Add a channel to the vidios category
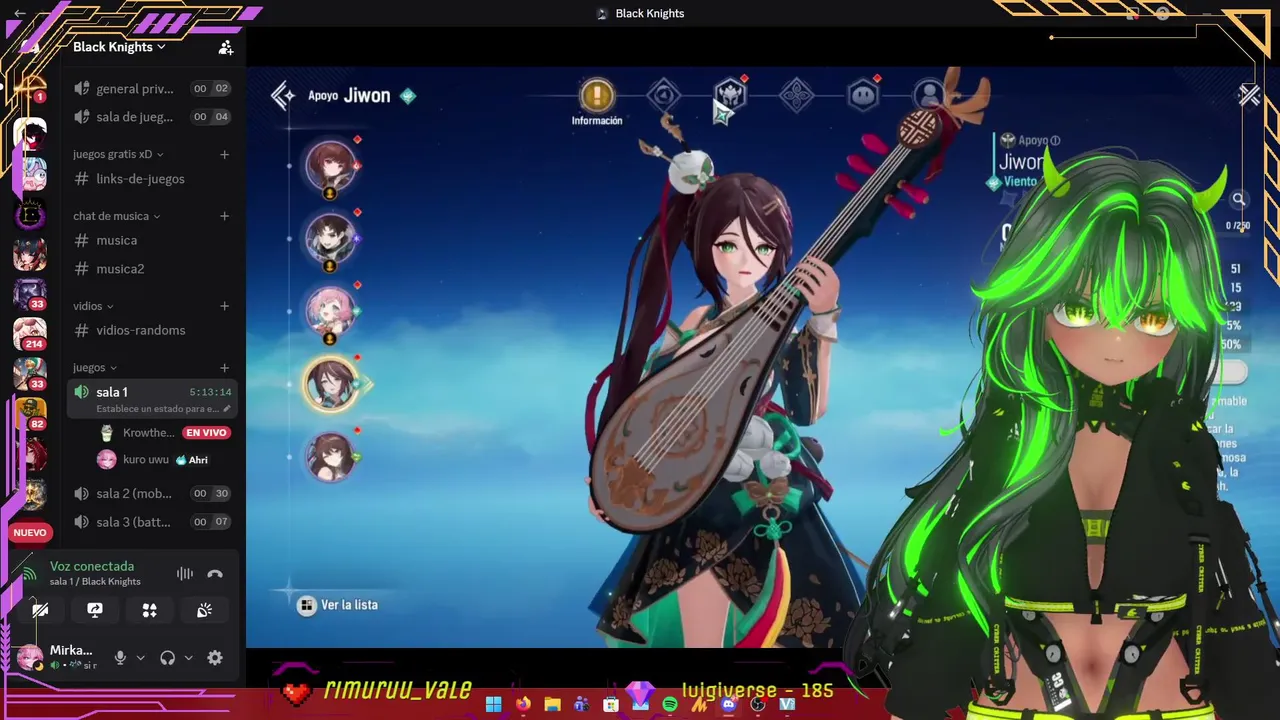Image resolution: width=1280 pixels, height=720 pixels. click(x=225, y=306)
